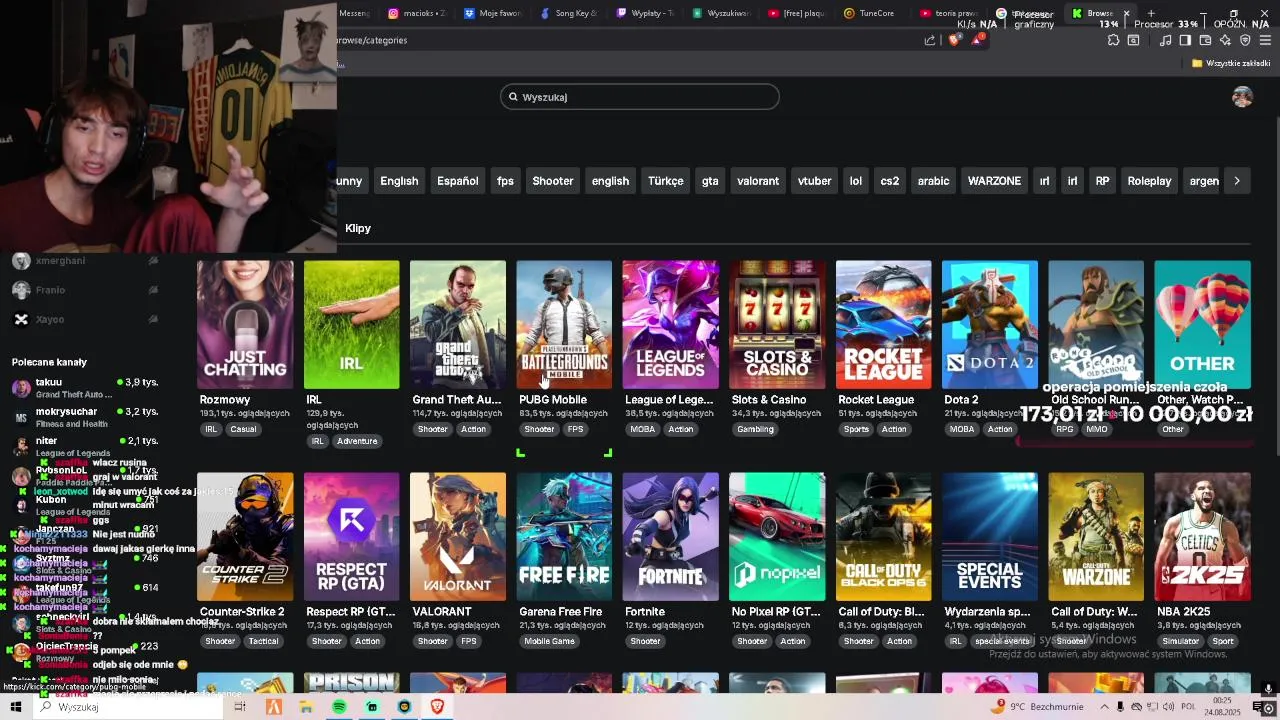Open the Just Chatting category thumbnail
This screenshot has height=720, width=1280.
pos(245,325)
